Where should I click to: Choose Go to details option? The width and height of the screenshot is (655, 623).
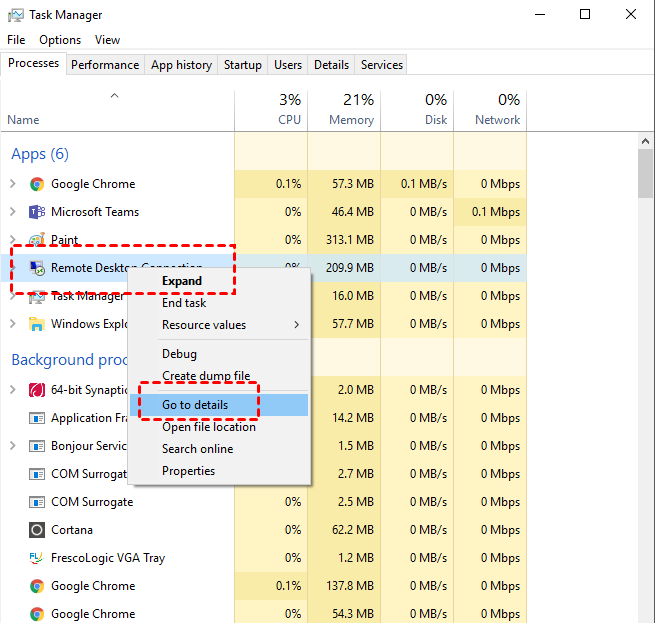coord(220,405)
